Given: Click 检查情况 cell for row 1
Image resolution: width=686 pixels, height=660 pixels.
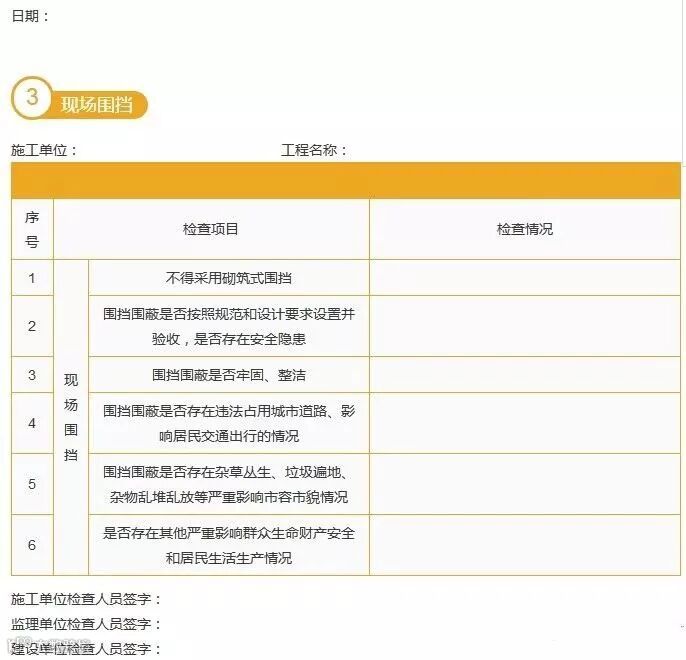Looking at the screenshot, I should (525, 278).
